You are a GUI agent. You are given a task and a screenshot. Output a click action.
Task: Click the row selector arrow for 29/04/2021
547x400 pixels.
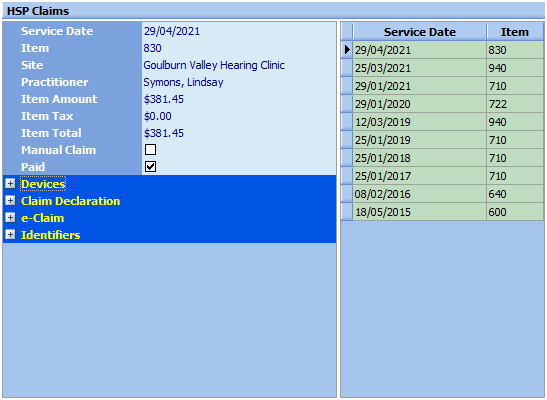347,50
